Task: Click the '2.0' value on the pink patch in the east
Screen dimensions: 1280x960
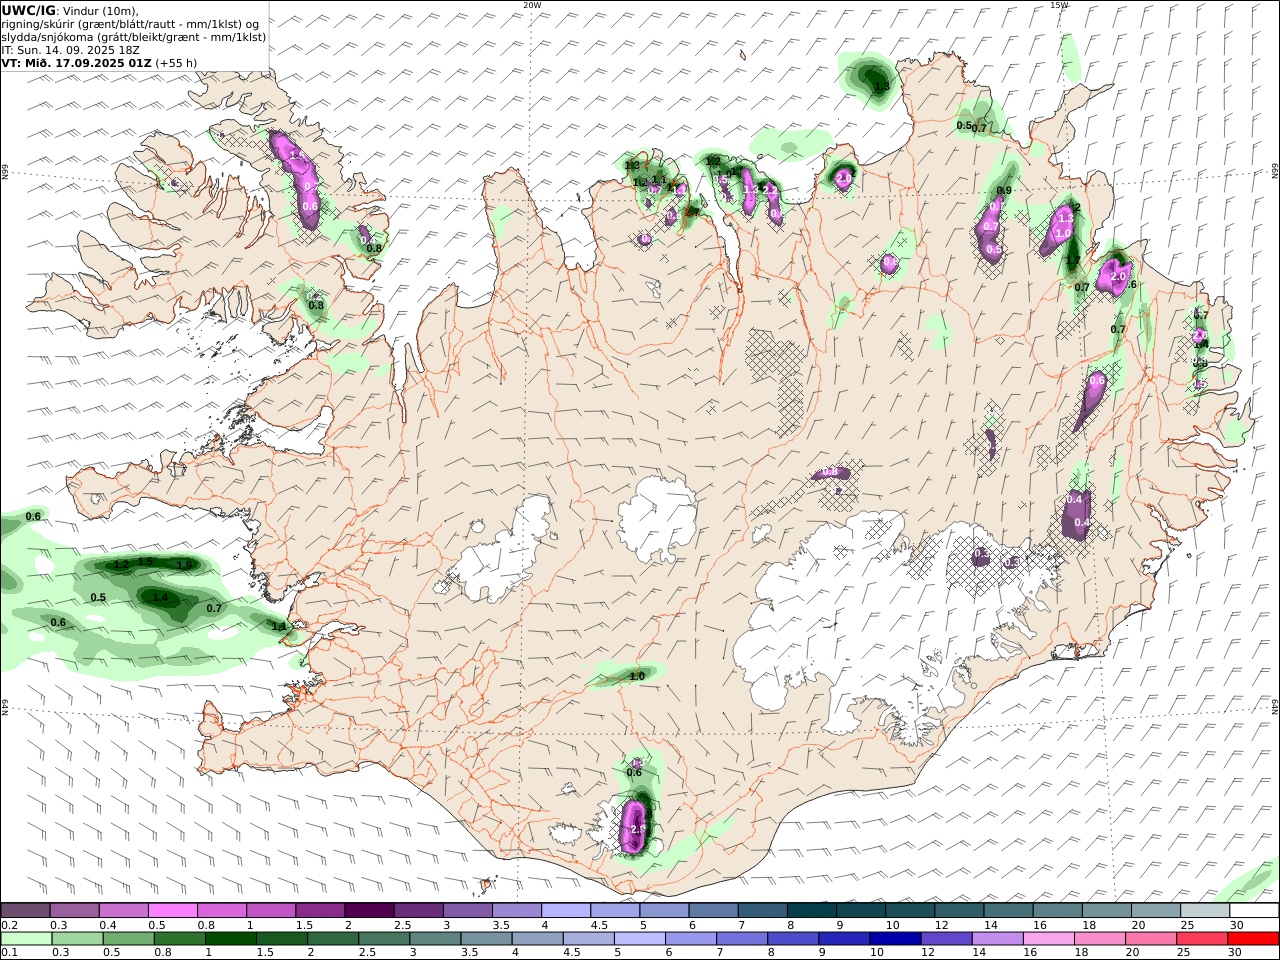Action: 1118,276
